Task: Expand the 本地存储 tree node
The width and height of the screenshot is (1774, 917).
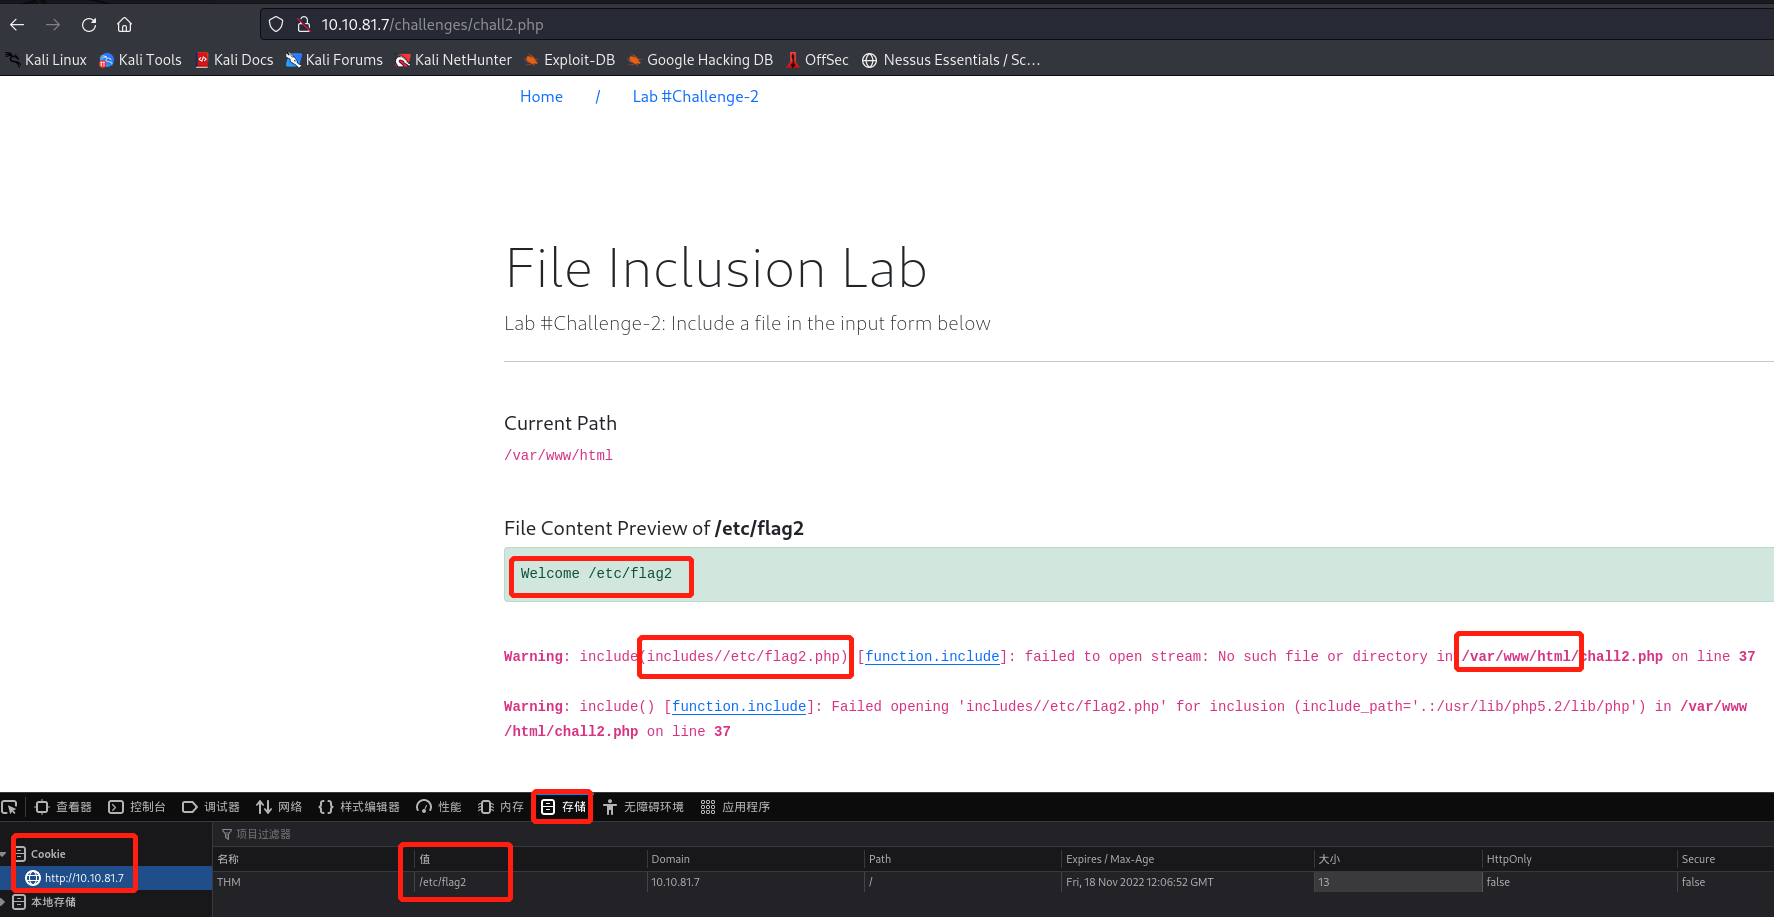Action: pyautogui.click(x=4, y=902)
